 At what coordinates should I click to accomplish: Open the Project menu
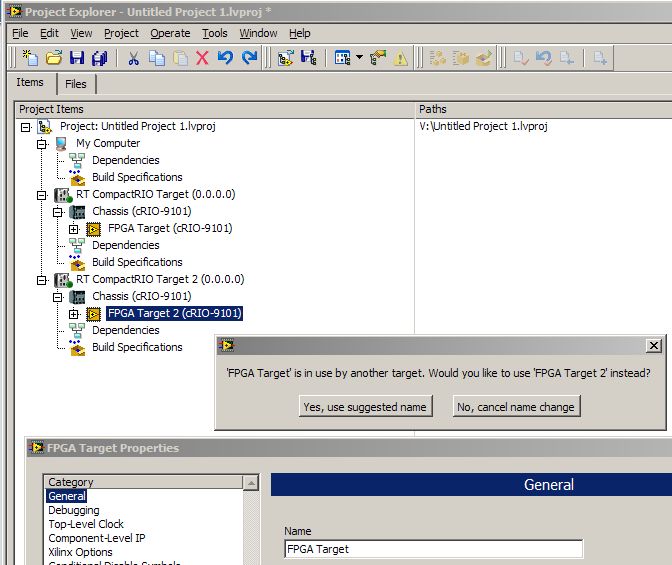pos(121,33)
